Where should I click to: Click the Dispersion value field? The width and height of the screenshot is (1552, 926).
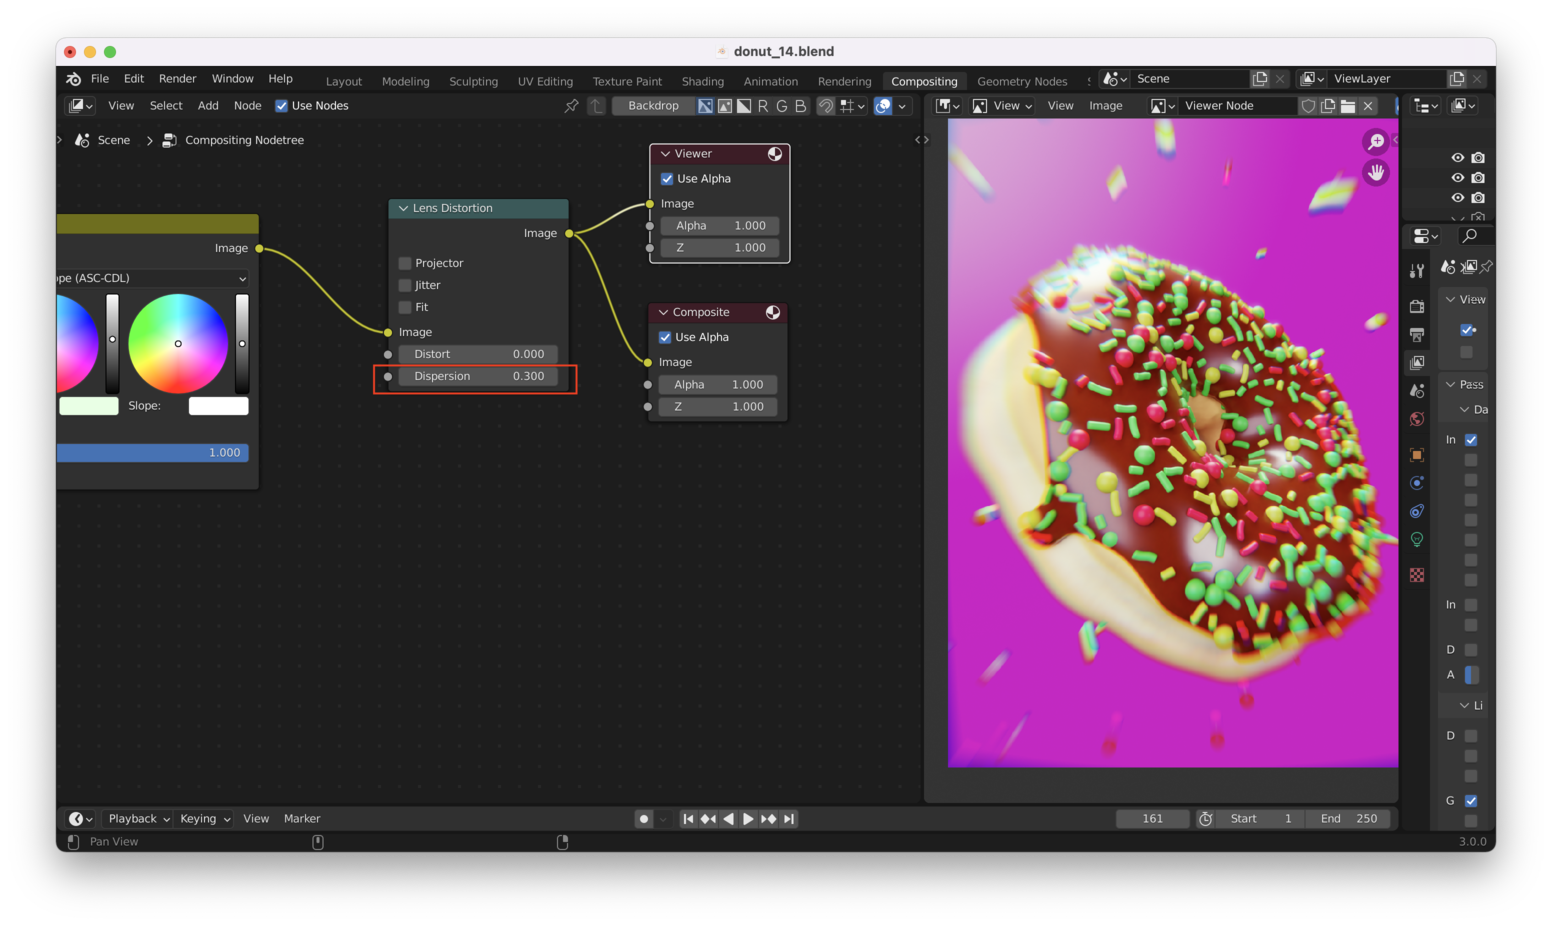(478, 377)
